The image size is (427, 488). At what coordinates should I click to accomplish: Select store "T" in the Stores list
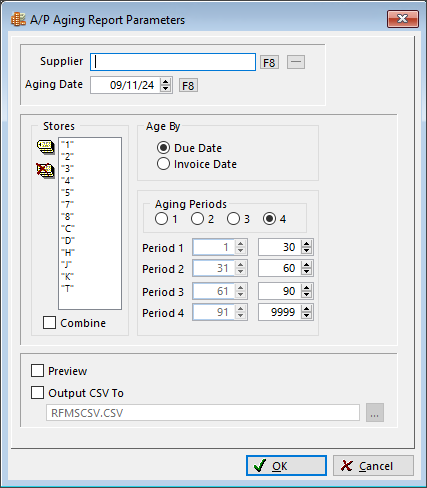tap(67, 289)
